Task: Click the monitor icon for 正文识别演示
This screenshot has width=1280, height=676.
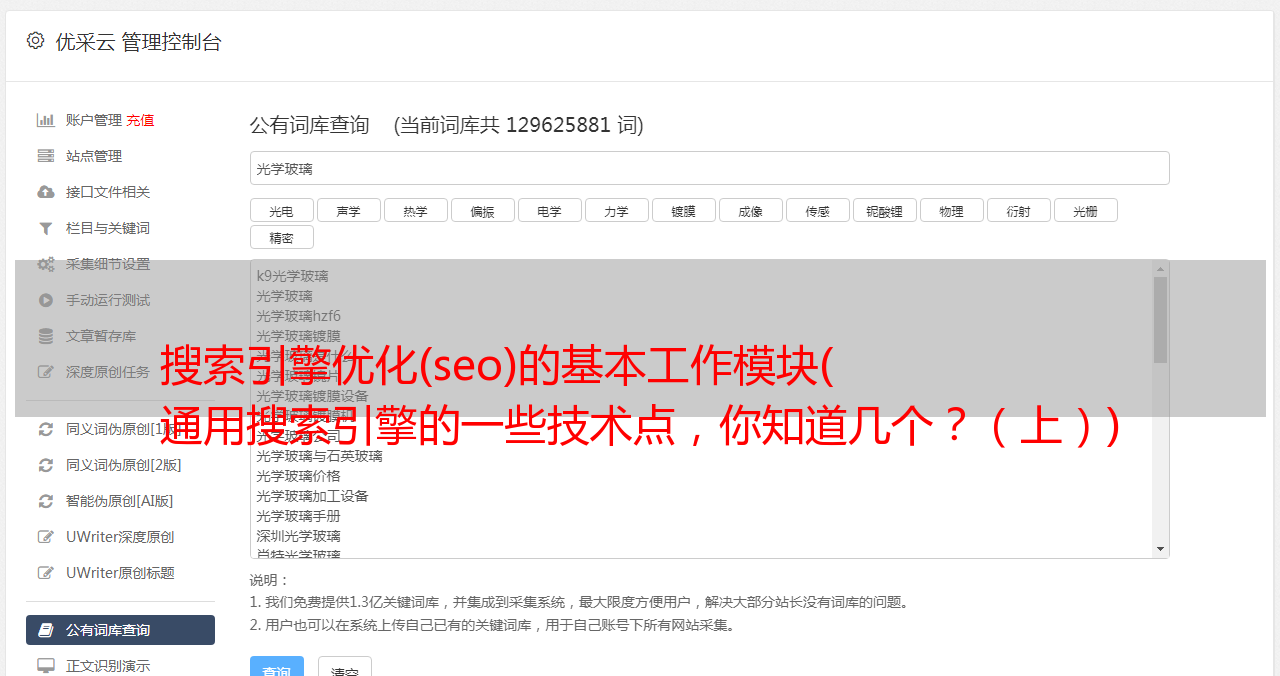Action: [46, 666]
